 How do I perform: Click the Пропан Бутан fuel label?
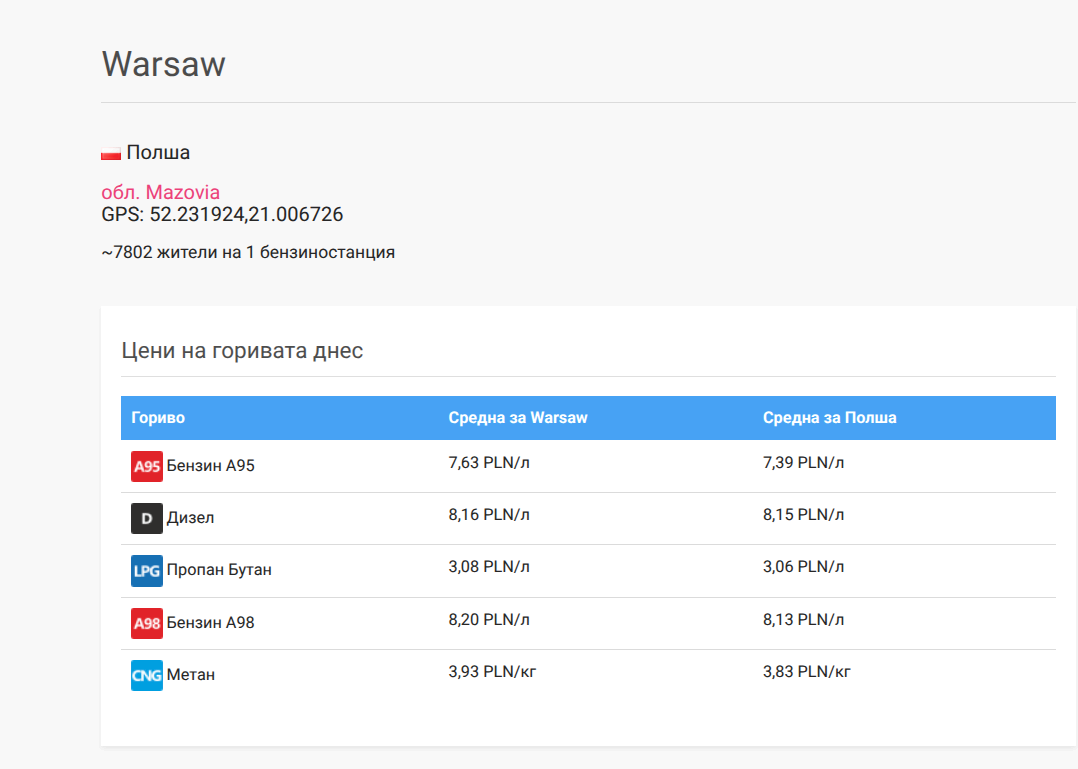click(x=219, y=570)
